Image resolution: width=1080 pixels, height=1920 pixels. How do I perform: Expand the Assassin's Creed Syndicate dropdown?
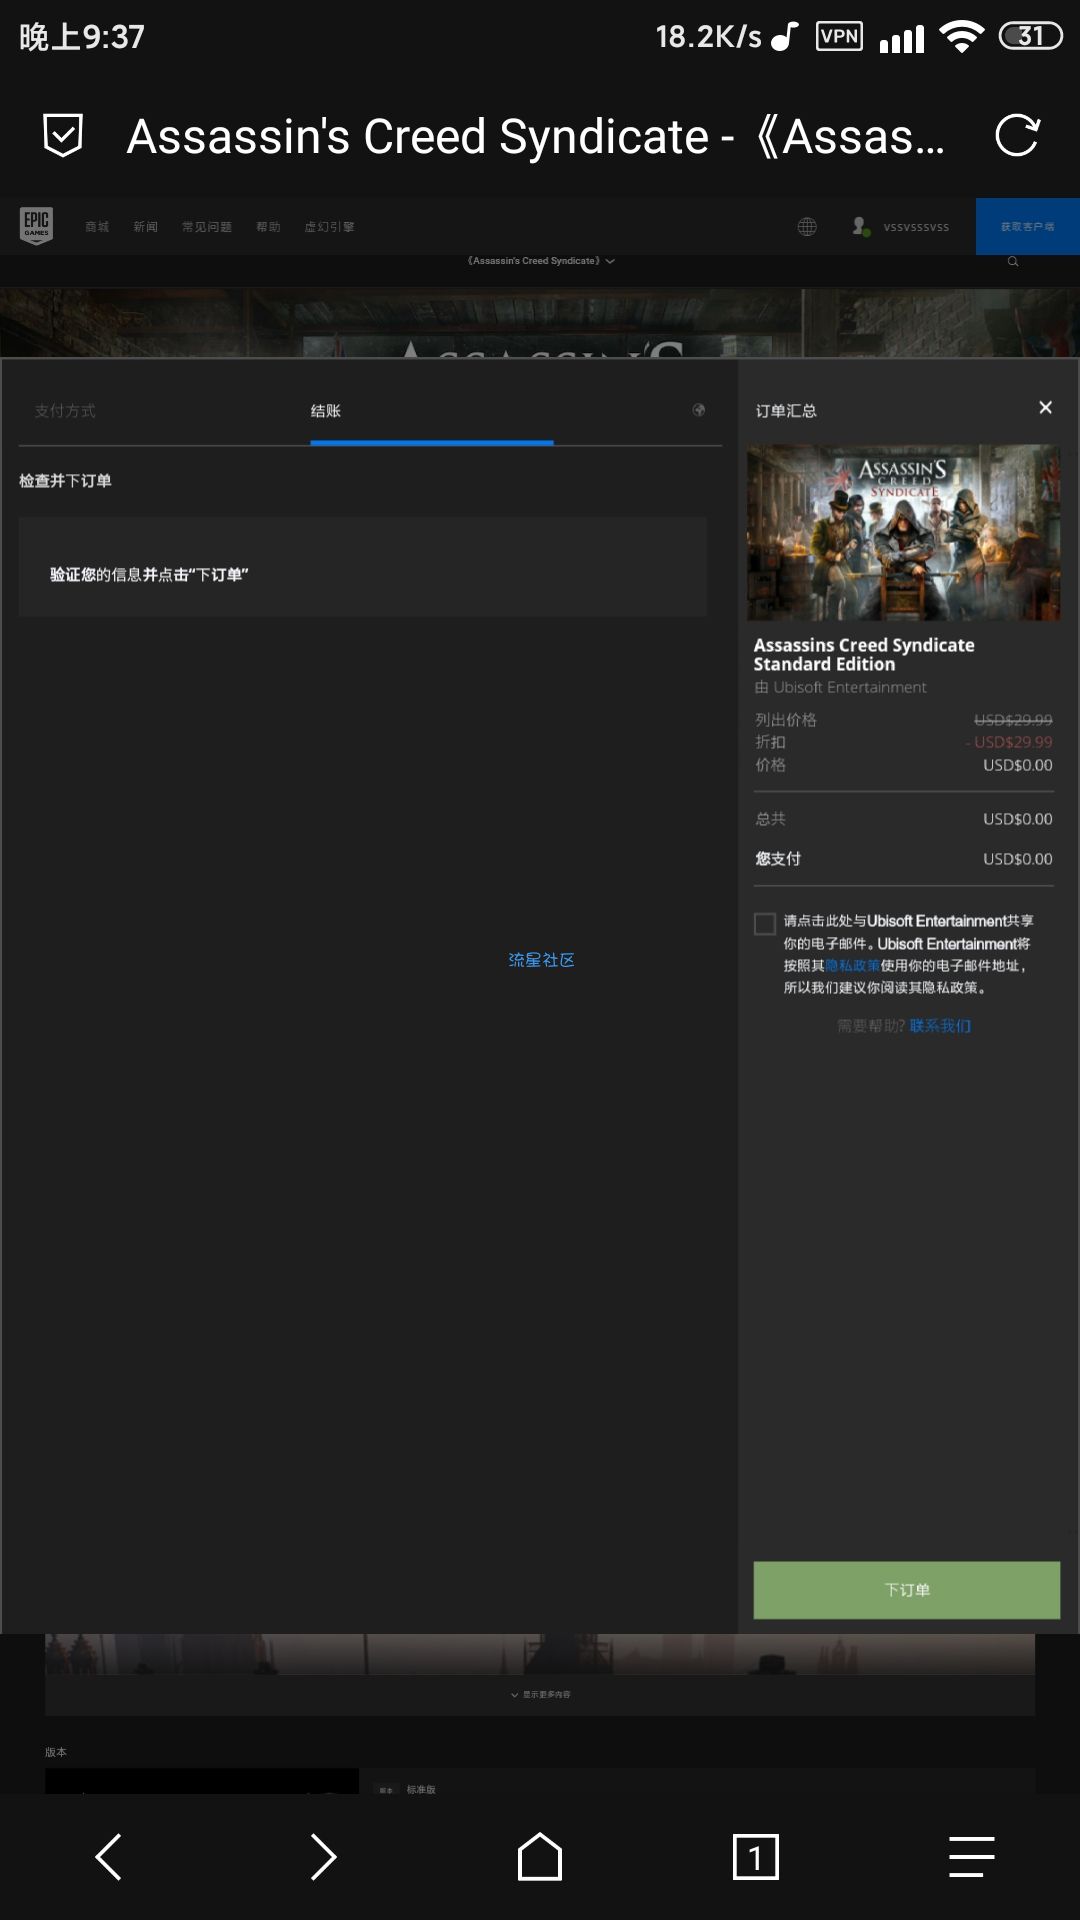[541, 261]
